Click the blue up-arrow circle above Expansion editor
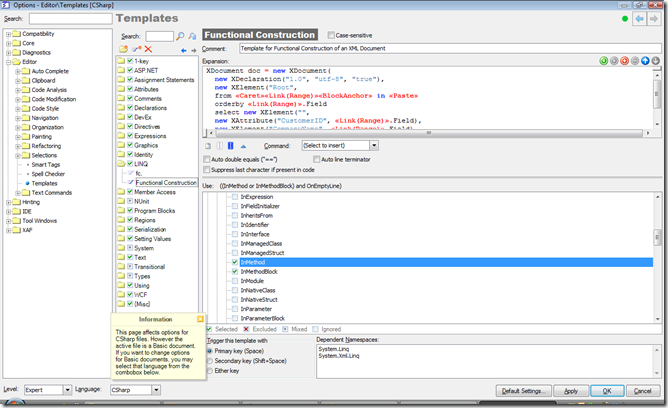Image resolution: width=668 pixels, height=408 pixels. (x=645, y=61)
